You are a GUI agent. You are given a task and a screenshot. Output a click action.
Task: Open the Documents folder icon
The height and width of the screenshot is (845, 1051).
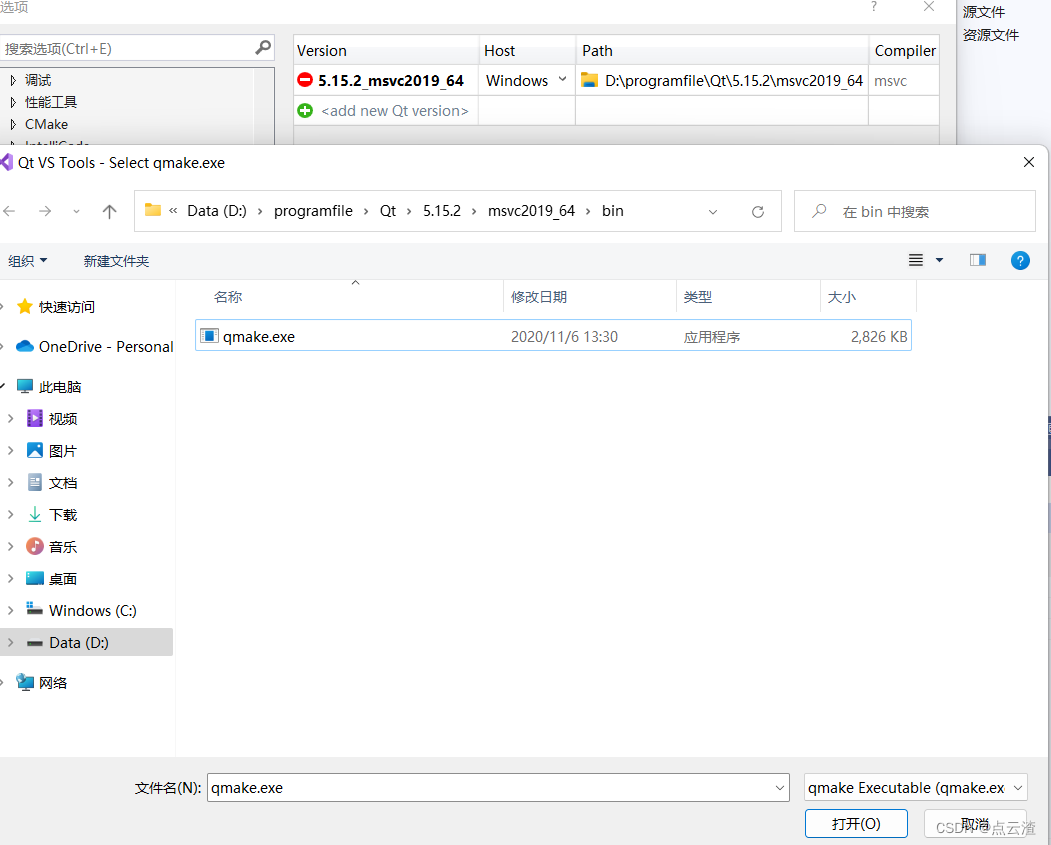(x=35, y=482)
